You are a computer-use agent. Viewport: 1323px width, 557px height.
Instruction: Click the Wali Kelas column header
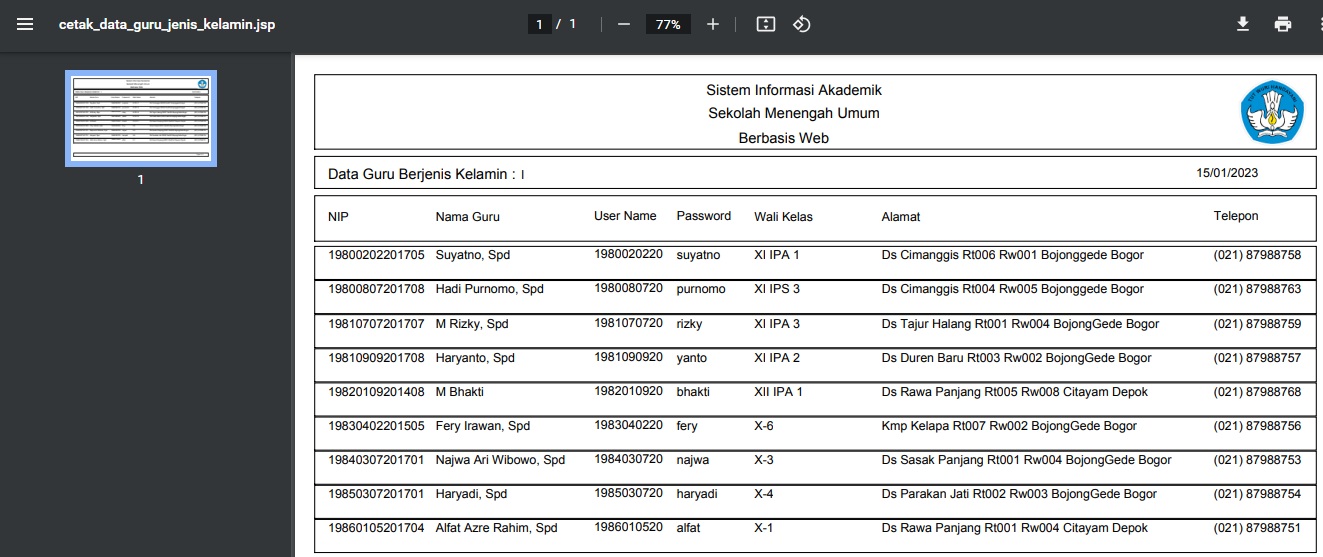coord(783,216)
